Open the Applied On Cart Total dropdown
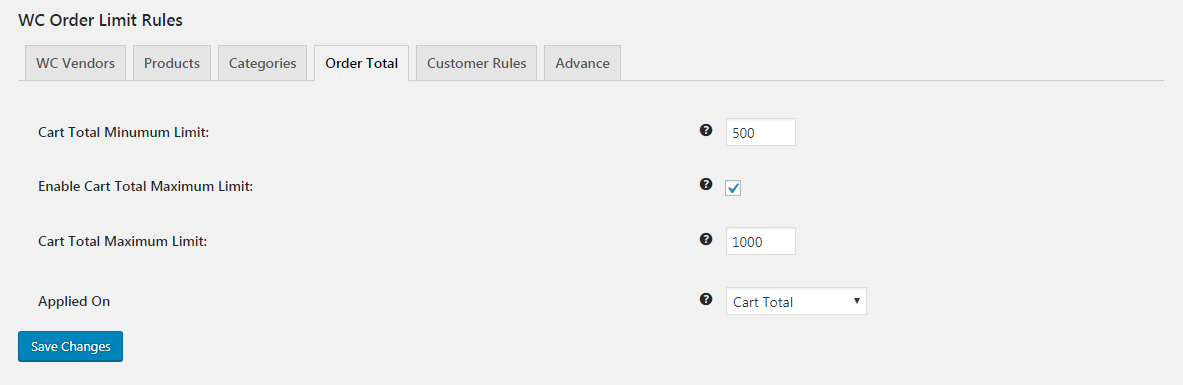This screenshot has height=385, width=1183. [796, 301]
